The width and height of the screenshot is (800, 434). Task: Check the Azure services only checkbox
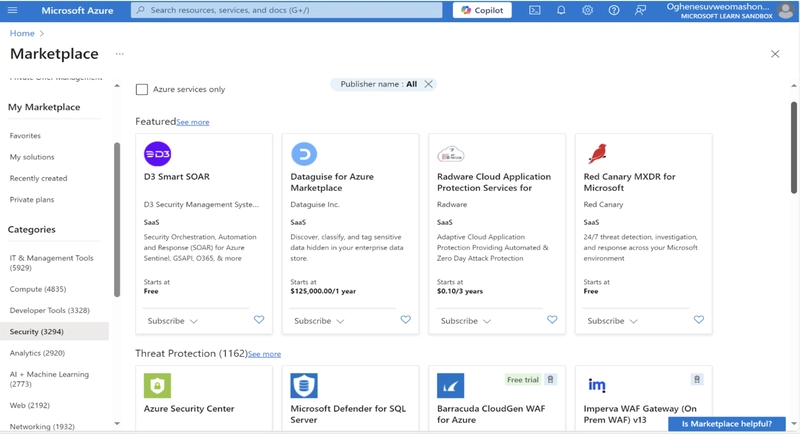(142, 89)
